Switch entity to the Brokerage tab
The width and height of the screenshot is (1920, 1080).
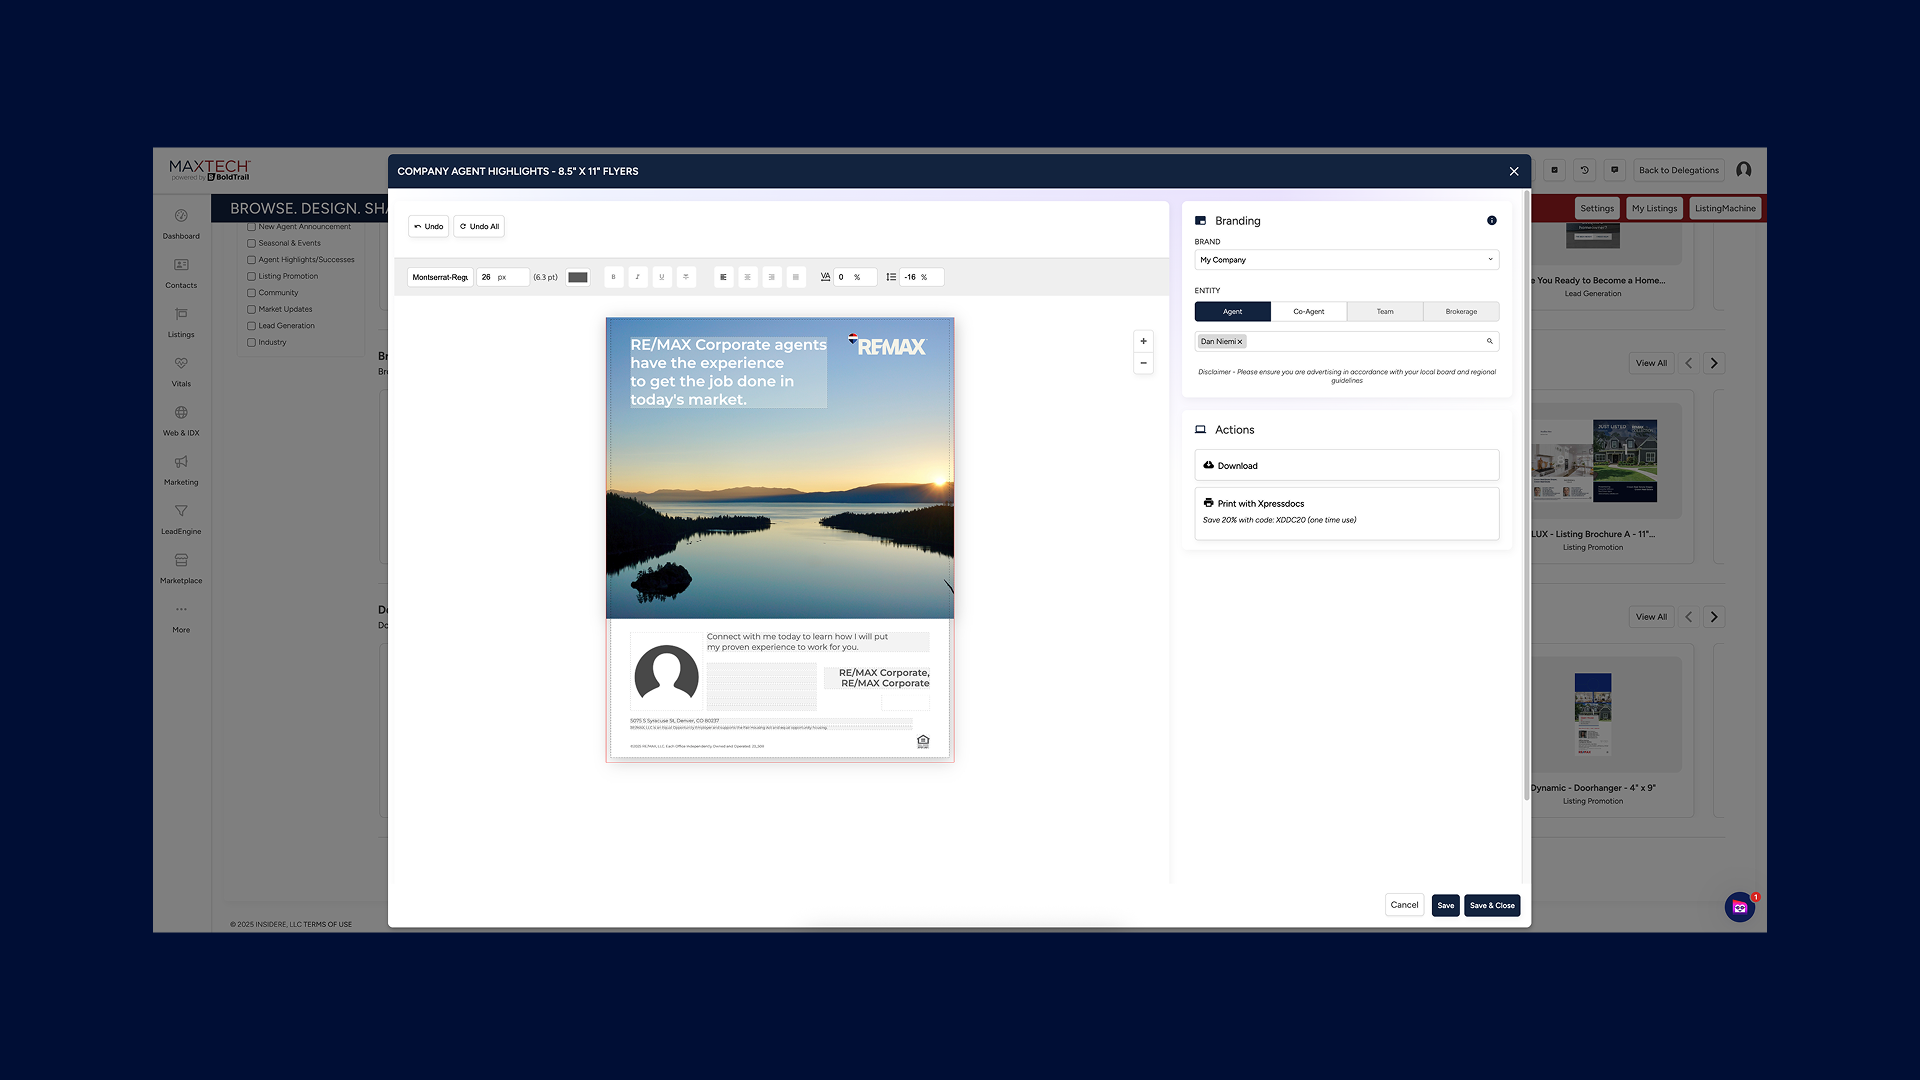click(1461, 311)
